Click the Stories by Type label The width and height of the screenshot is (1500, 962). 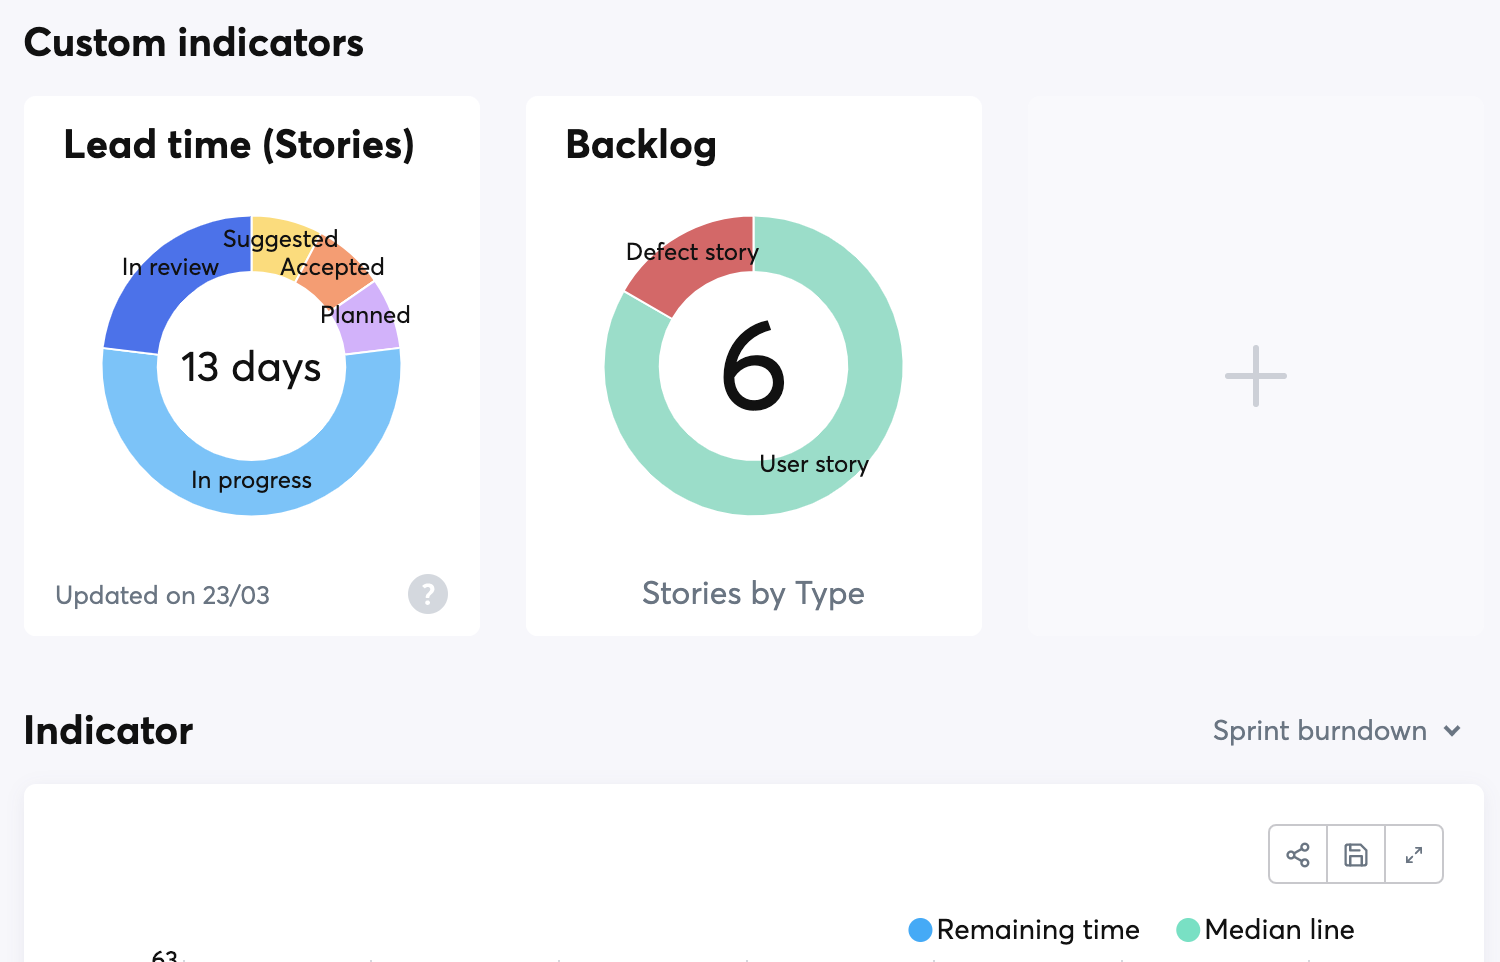(753, 593)
